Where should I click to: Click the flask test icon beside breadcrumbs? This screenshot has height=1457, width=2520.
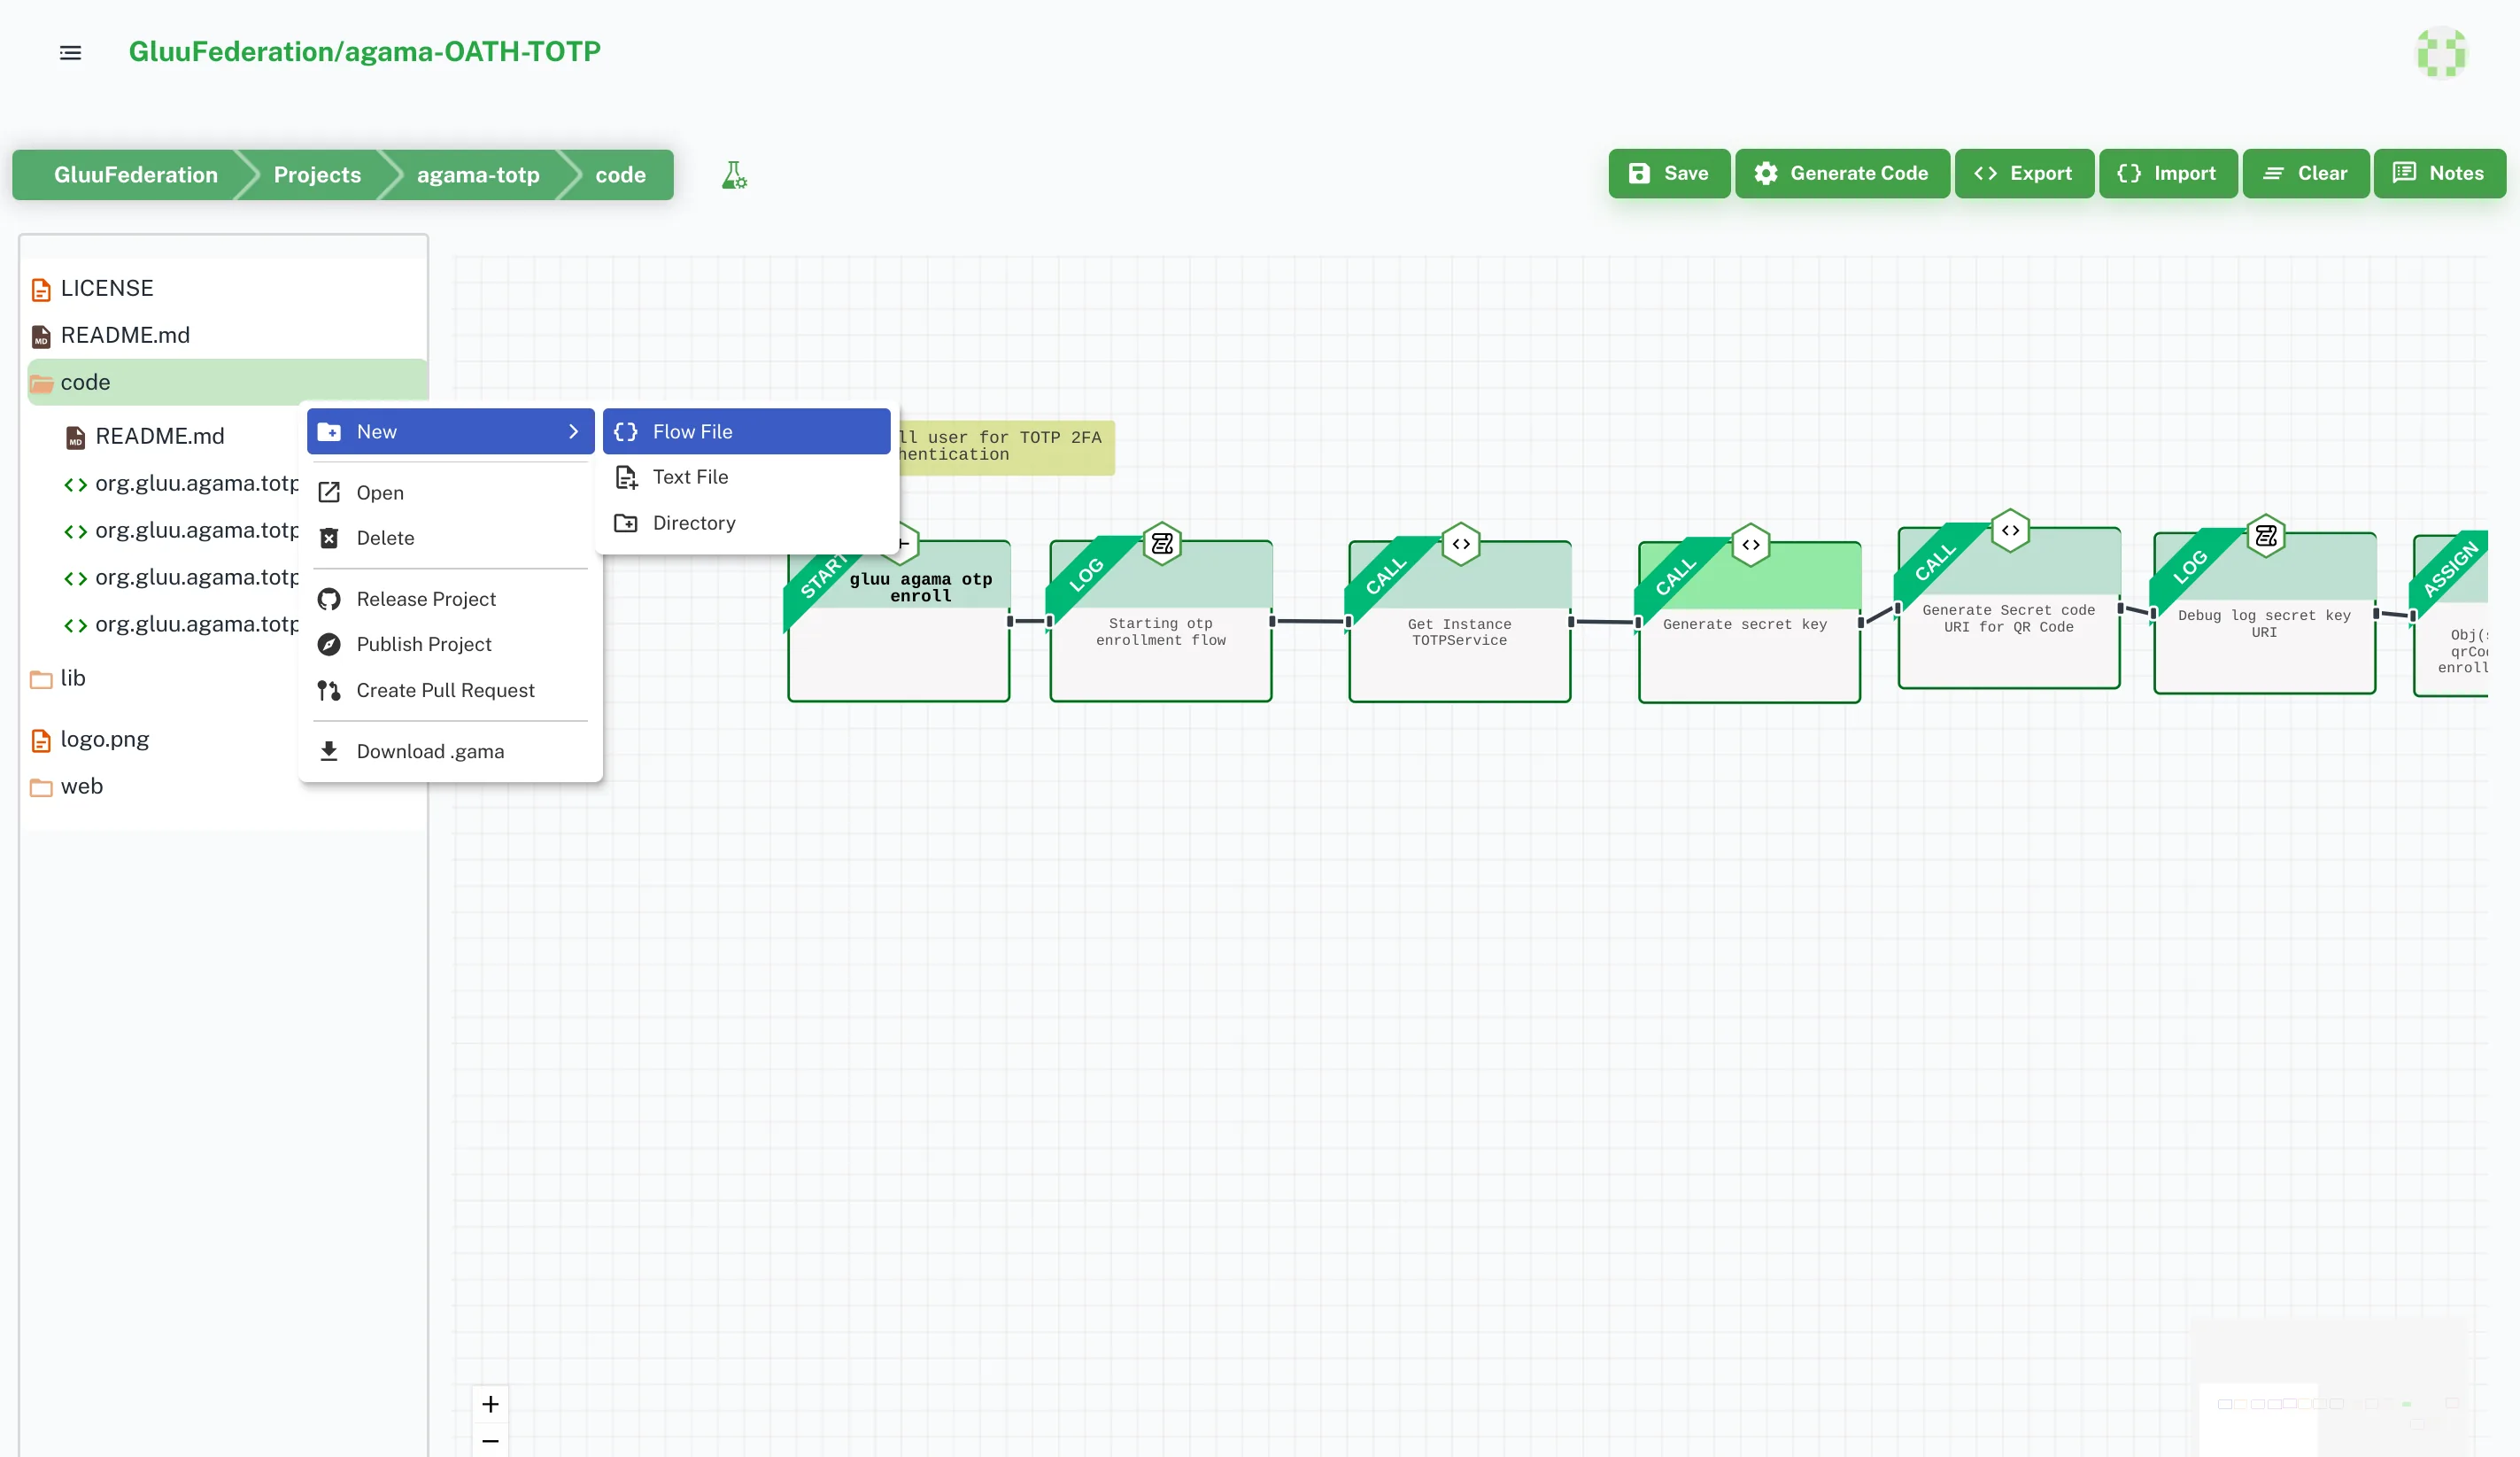tap(734, 175)
